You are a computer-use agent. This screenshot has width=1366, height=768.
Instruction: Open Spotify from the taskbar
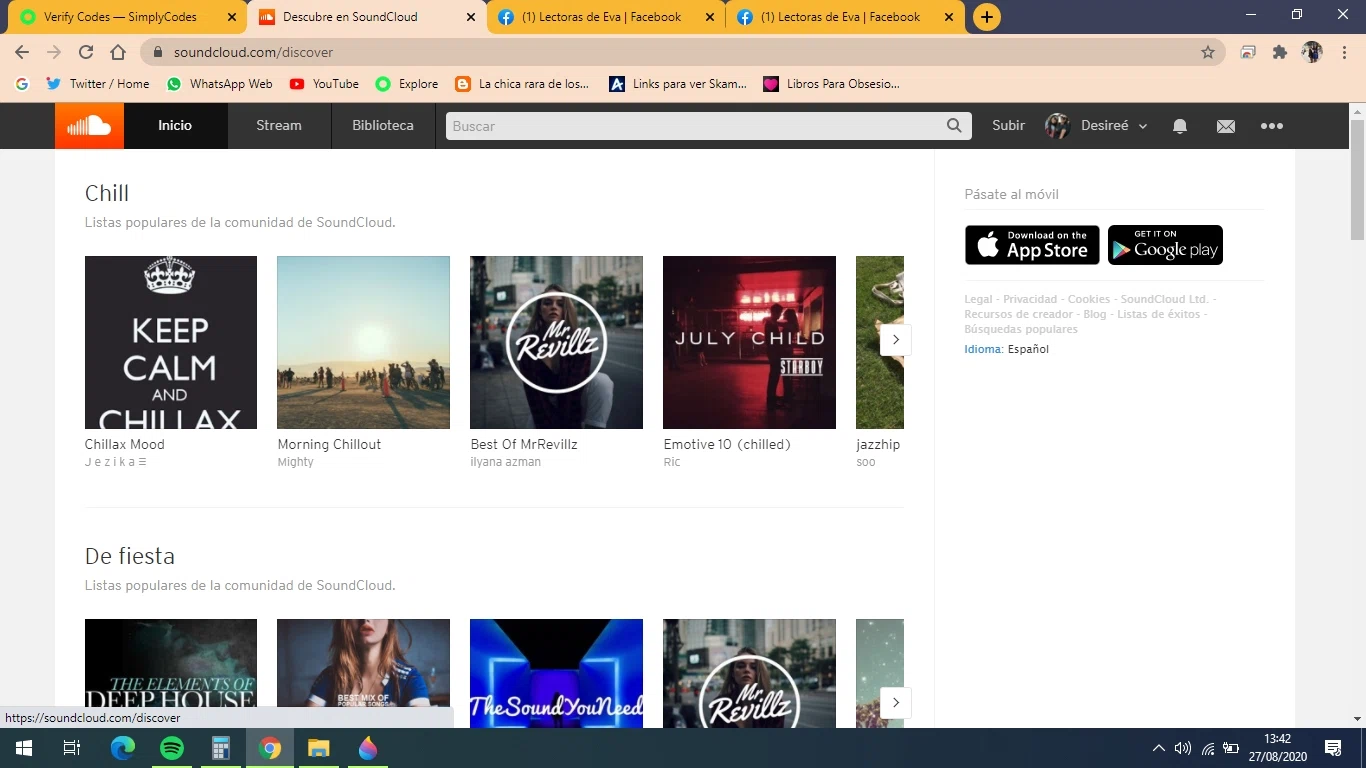pos(172,748)
